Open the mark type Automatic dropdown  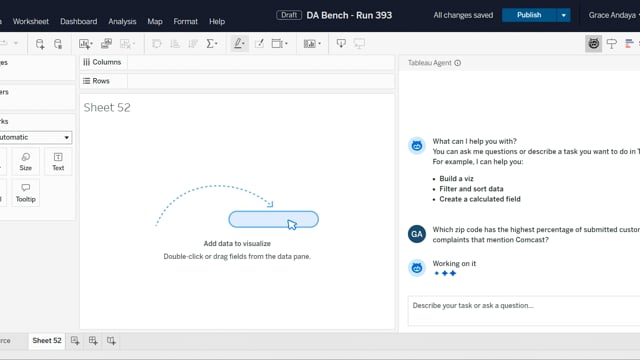(x=35, y=137)
